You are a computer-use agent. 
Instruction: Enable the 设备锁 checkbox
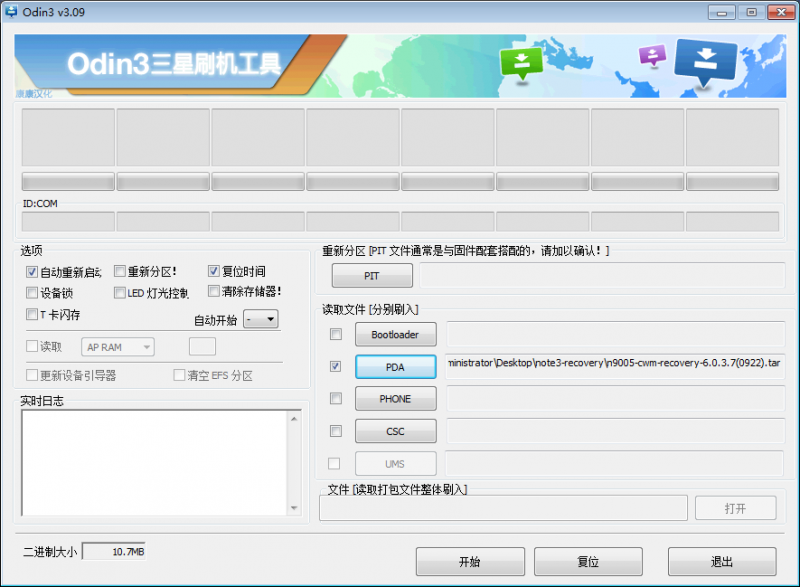click(32, 293)
